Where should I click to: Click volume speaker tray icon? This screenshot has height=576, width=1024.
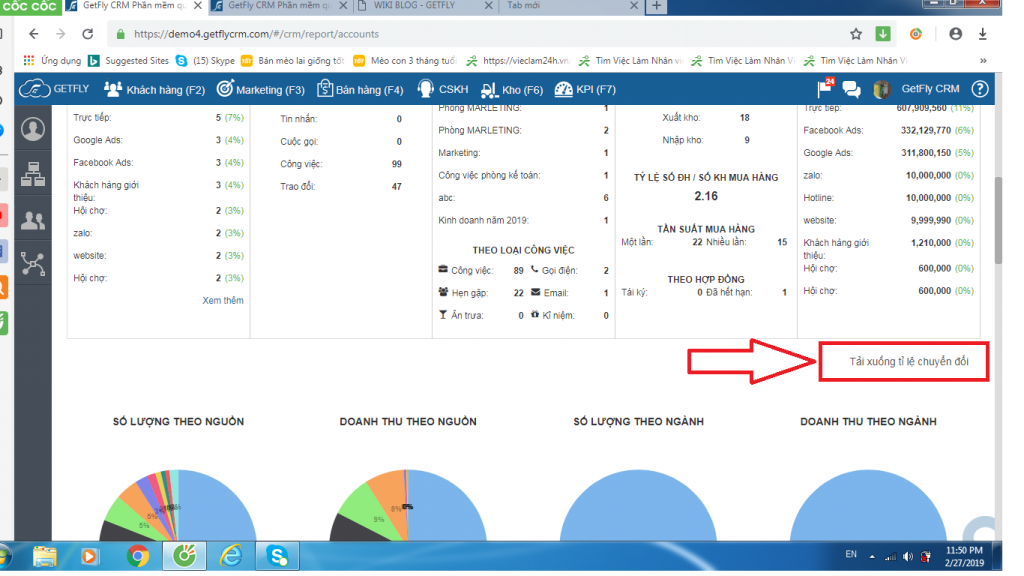pos(908,556)
